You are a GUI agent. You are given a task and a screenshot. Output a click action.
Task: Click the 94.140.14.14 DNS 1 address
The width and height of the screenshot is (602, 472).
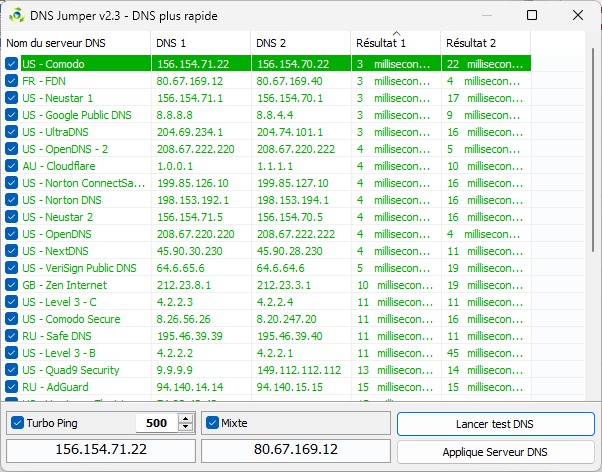pyautogui.click(x=190, y=387)
